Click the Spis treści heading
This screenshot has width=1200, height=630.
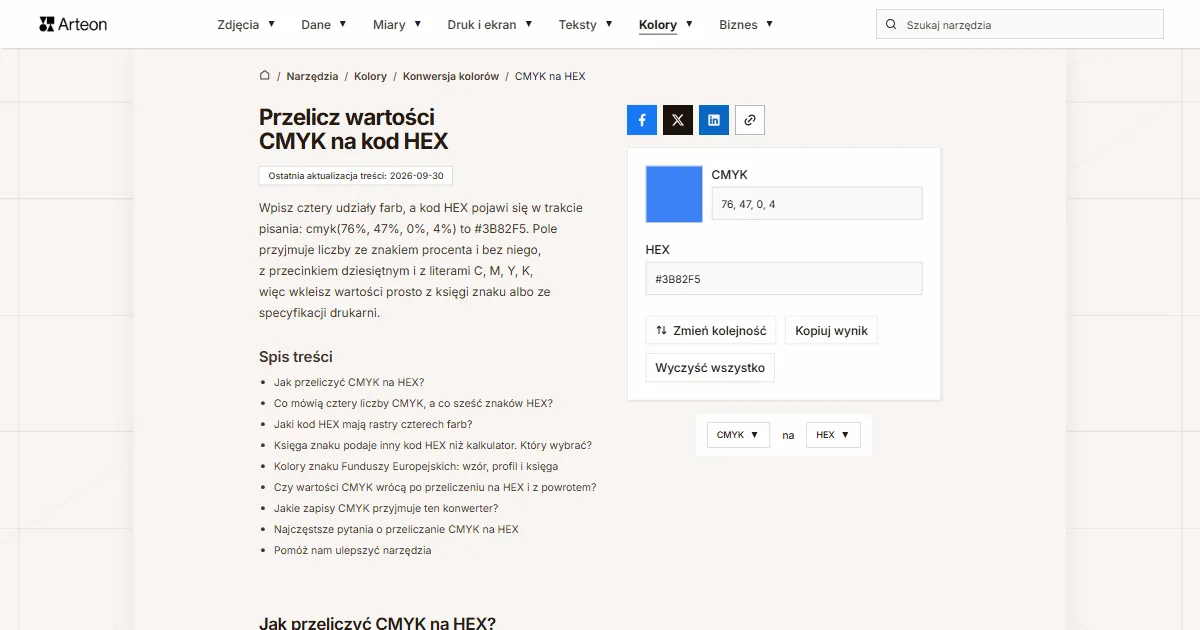click(x=296, y=357)
